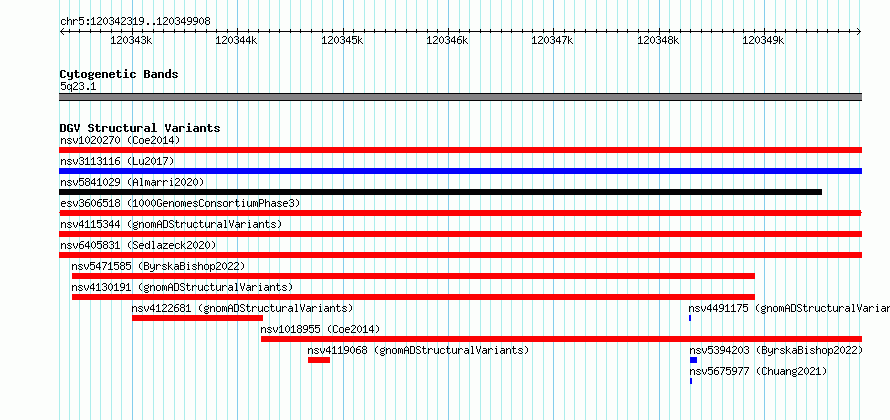This screenshot has height=420, width=890.
Task: Click the nsv4122681 label text
Action: click(242, 308)
